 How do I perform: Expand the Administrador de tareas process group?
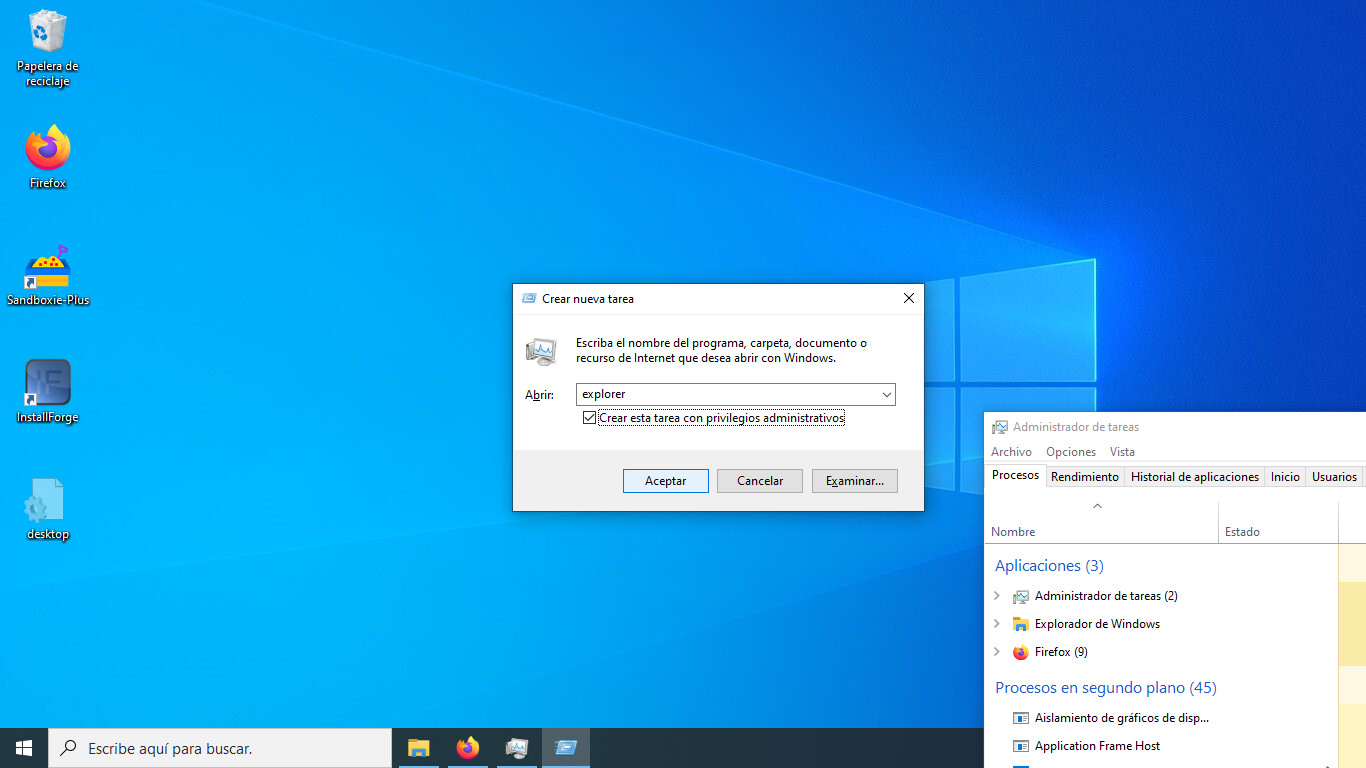click(997, 596)
